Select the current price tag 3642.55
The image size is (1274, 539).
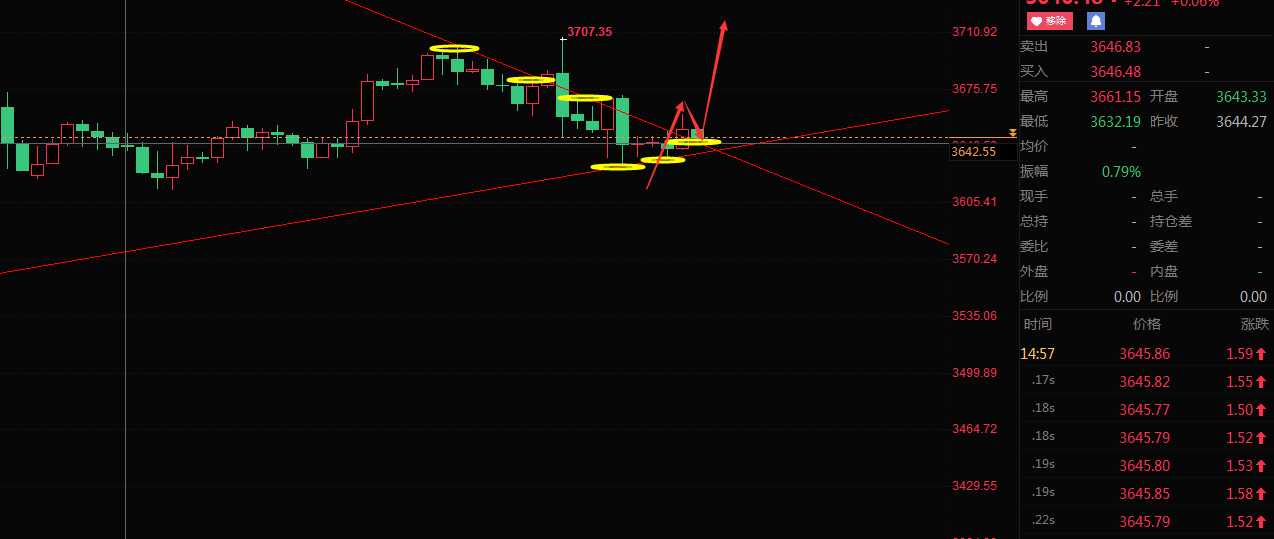[973, 152]
